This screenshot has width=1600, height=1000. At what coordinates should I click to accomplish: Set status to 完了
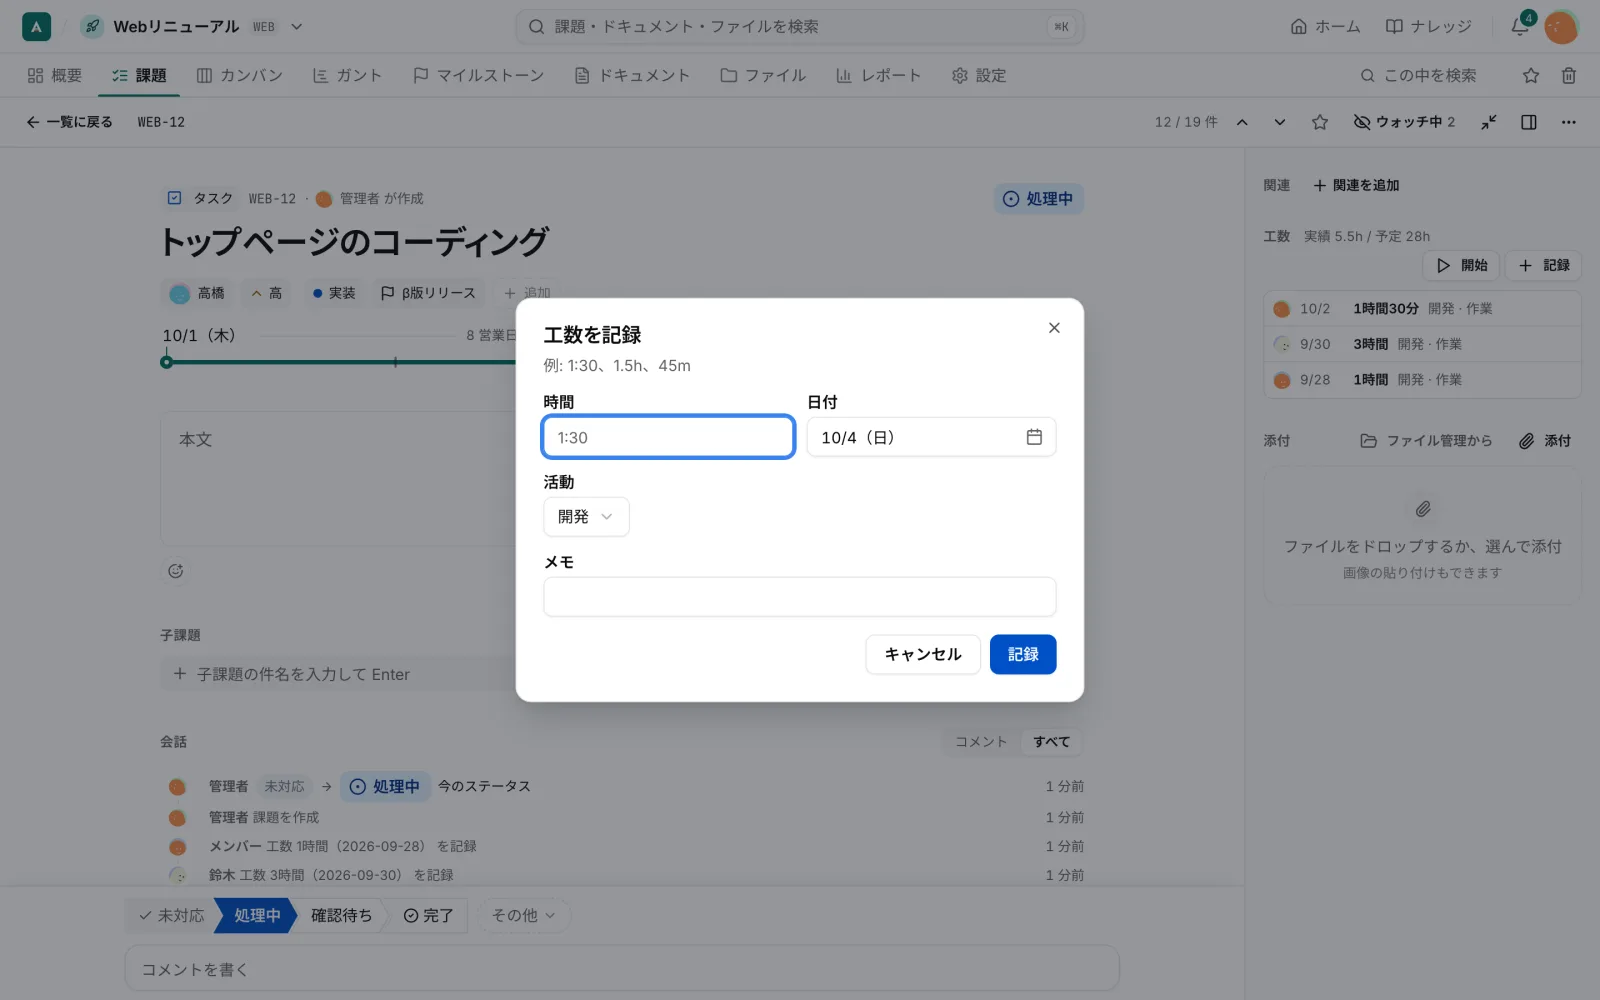(x=428, y=915)
